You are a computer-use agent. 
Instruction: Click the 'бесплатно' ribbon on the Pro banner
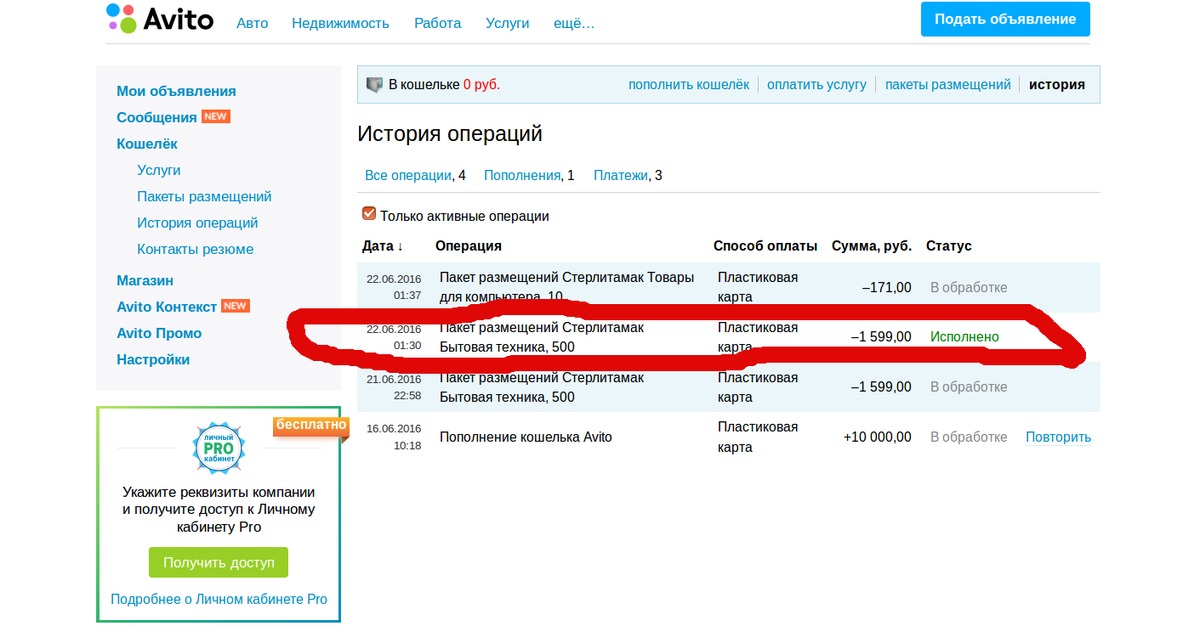coord(311,426)
